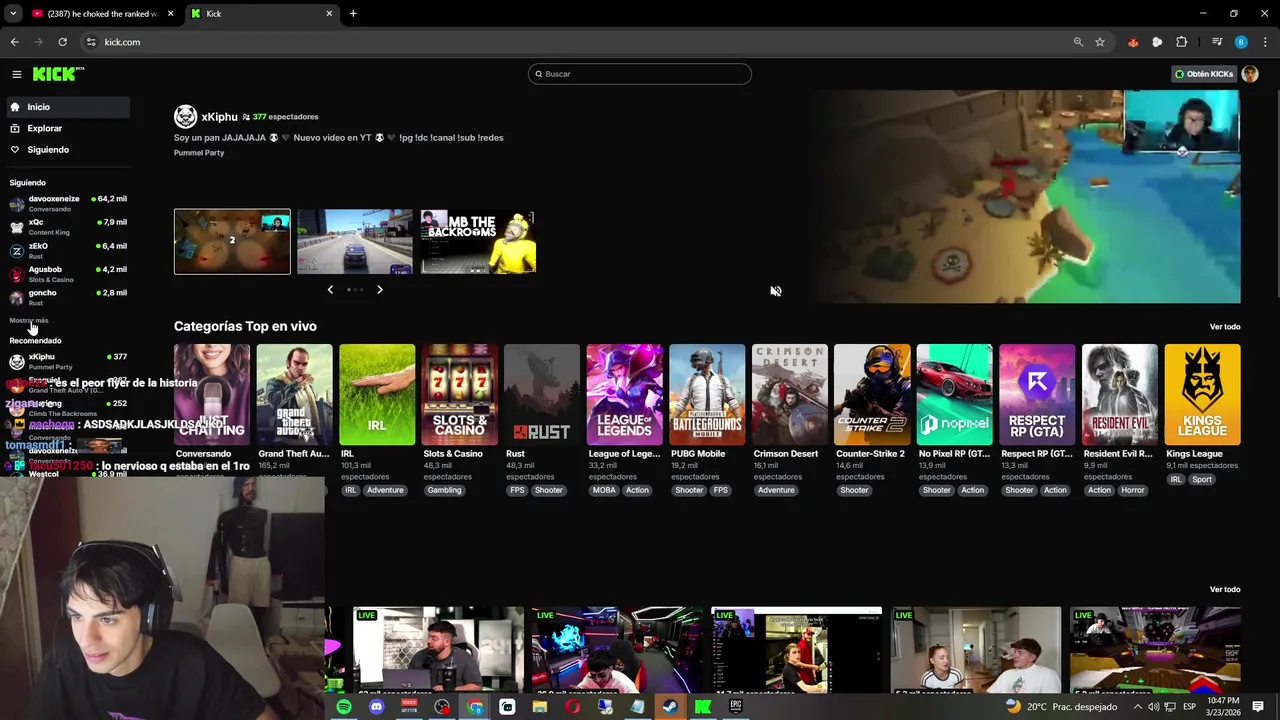The width and height of the screenshot is (1280, 720).
Task: Select the Pummel Party carousel thumbnail
Action: pyautogui.click(x=232, y=241)
